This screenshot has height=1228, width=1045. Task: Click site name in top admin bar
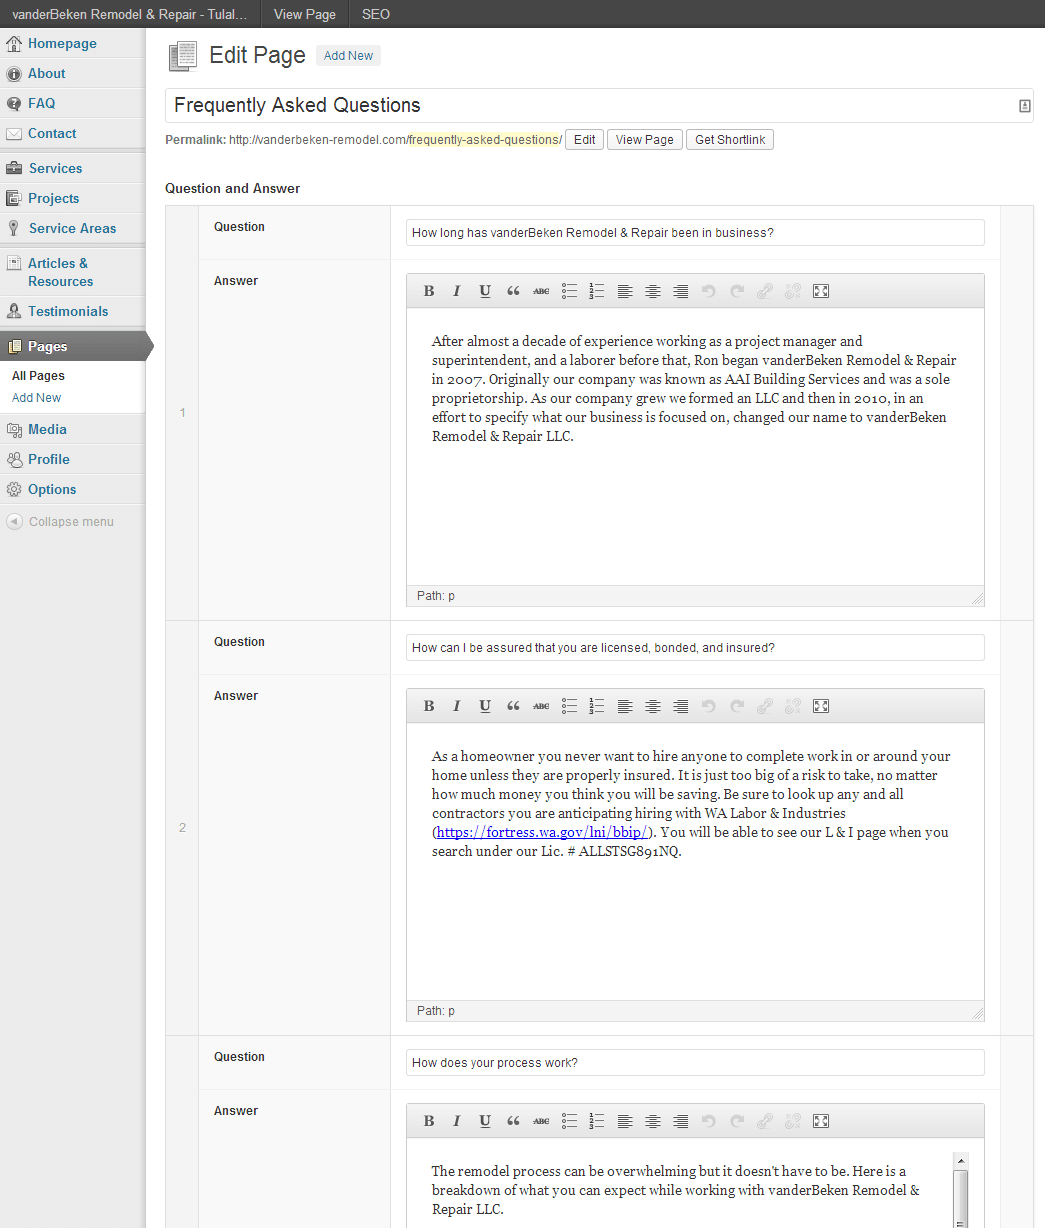click(x=130, y=14)
